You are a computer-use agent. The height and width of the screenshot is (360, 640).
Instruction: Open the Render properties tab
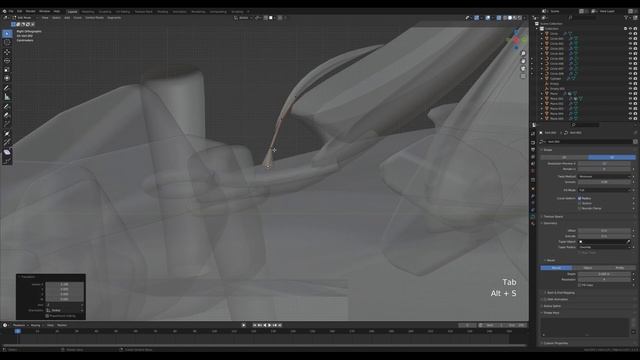[533, 142]
